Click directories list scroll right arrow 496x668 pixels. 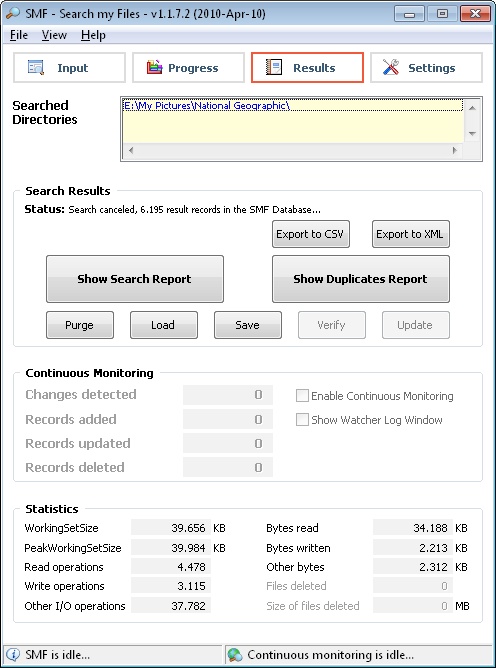(x=455, y=150)
